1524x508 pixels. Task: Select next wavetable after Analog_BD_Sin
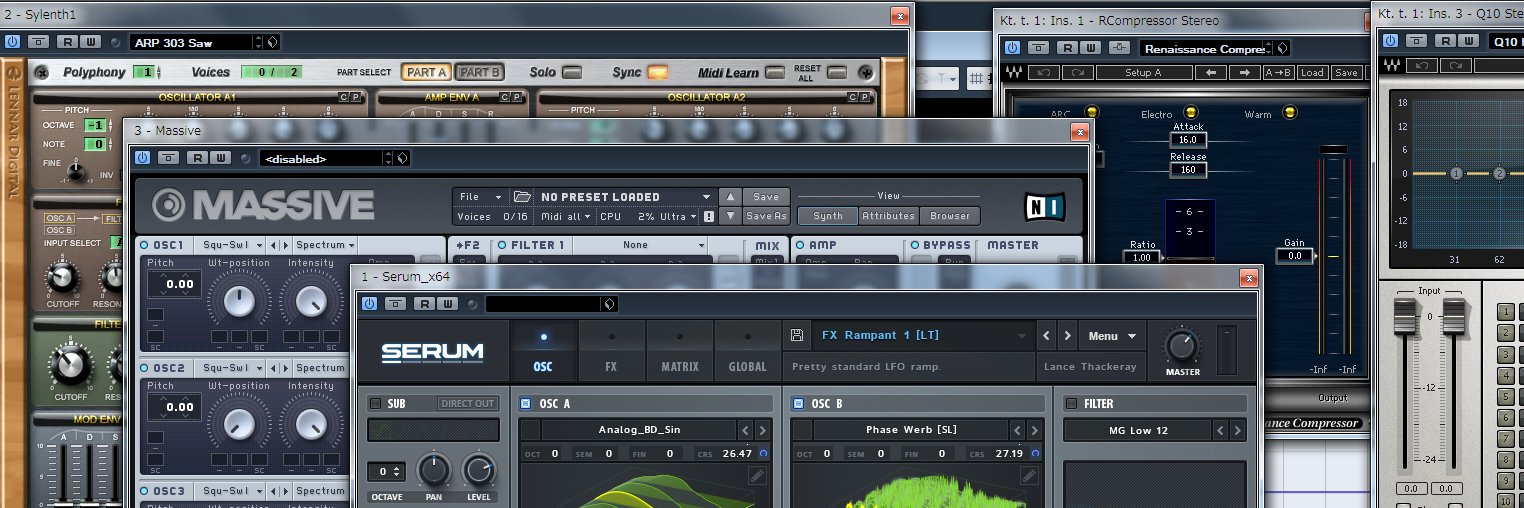763,430
